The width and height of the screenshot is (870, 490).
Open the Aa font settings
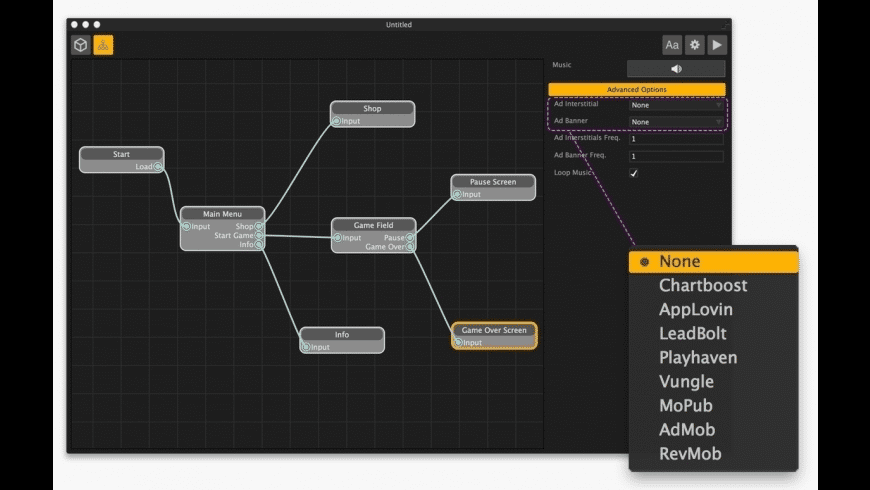click(x=672, y=45)
